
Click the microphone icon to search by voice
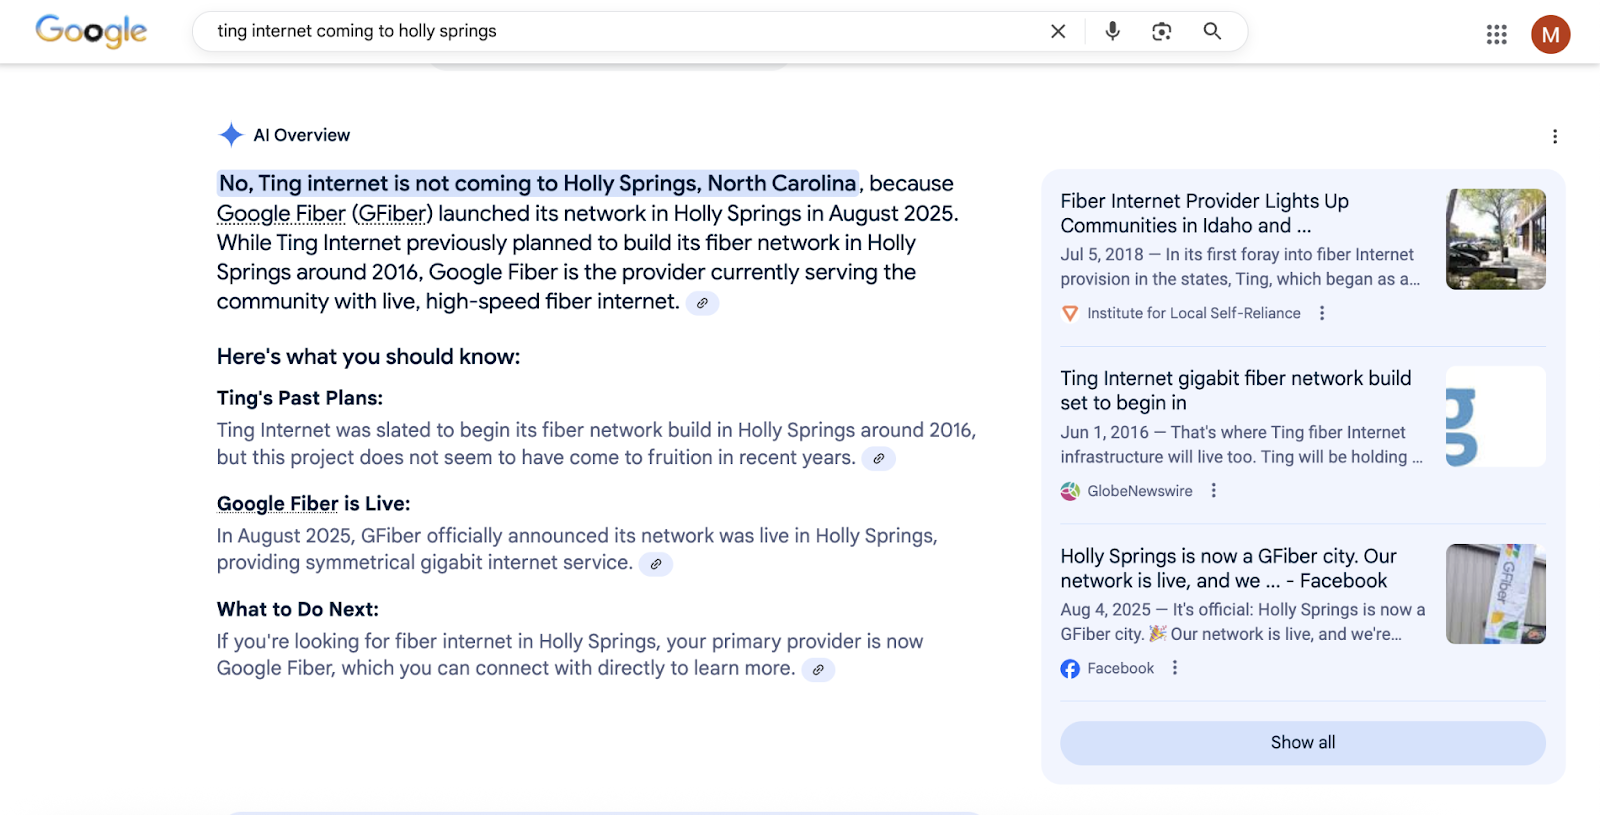(x=1112, y=31)
